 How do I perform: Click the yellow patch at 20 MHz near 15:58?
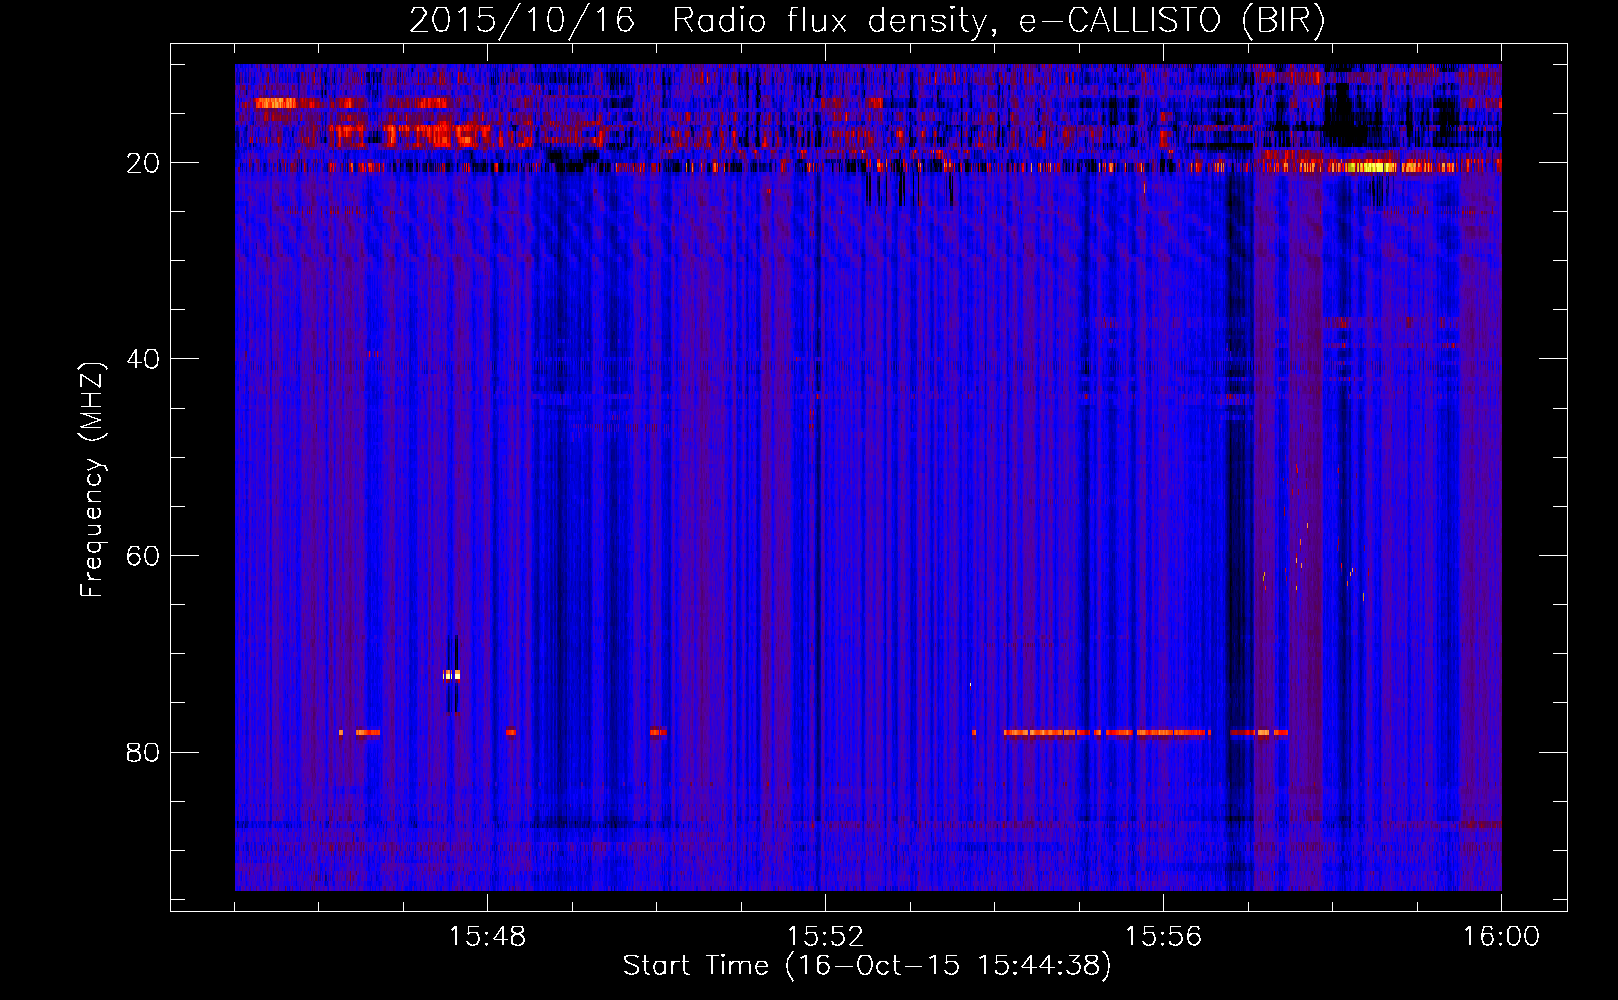tap(1370, 167)
